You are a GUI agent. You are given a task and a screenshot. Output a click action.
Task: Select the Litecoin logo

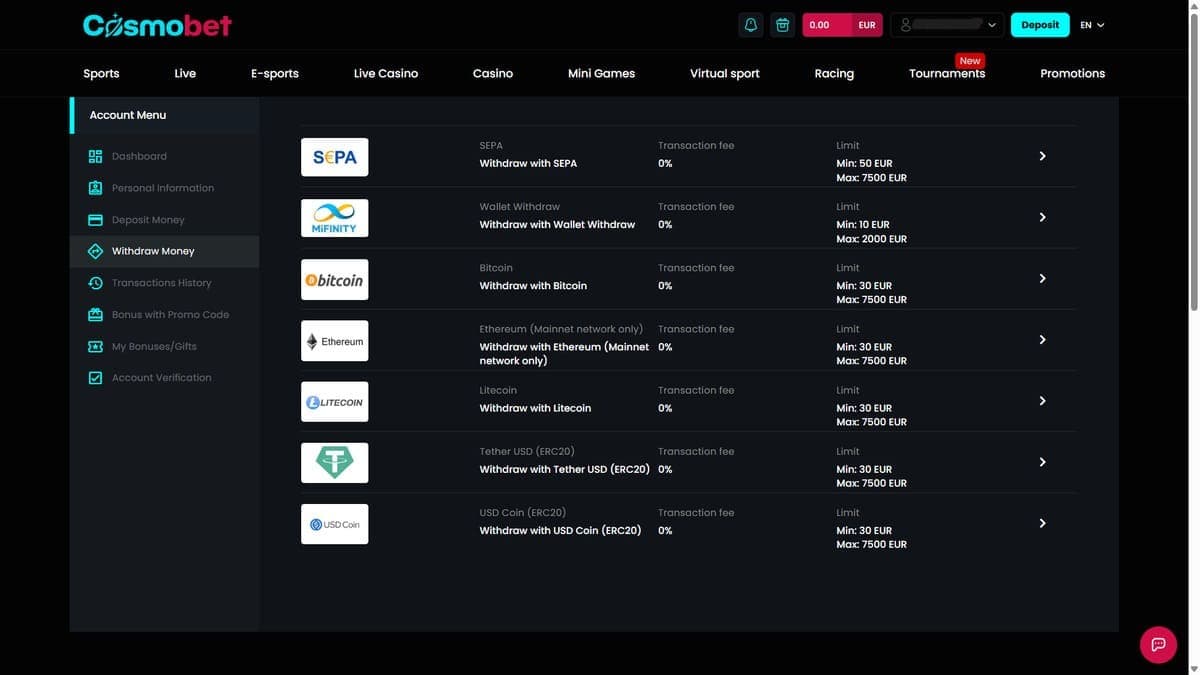pos(335,402)
